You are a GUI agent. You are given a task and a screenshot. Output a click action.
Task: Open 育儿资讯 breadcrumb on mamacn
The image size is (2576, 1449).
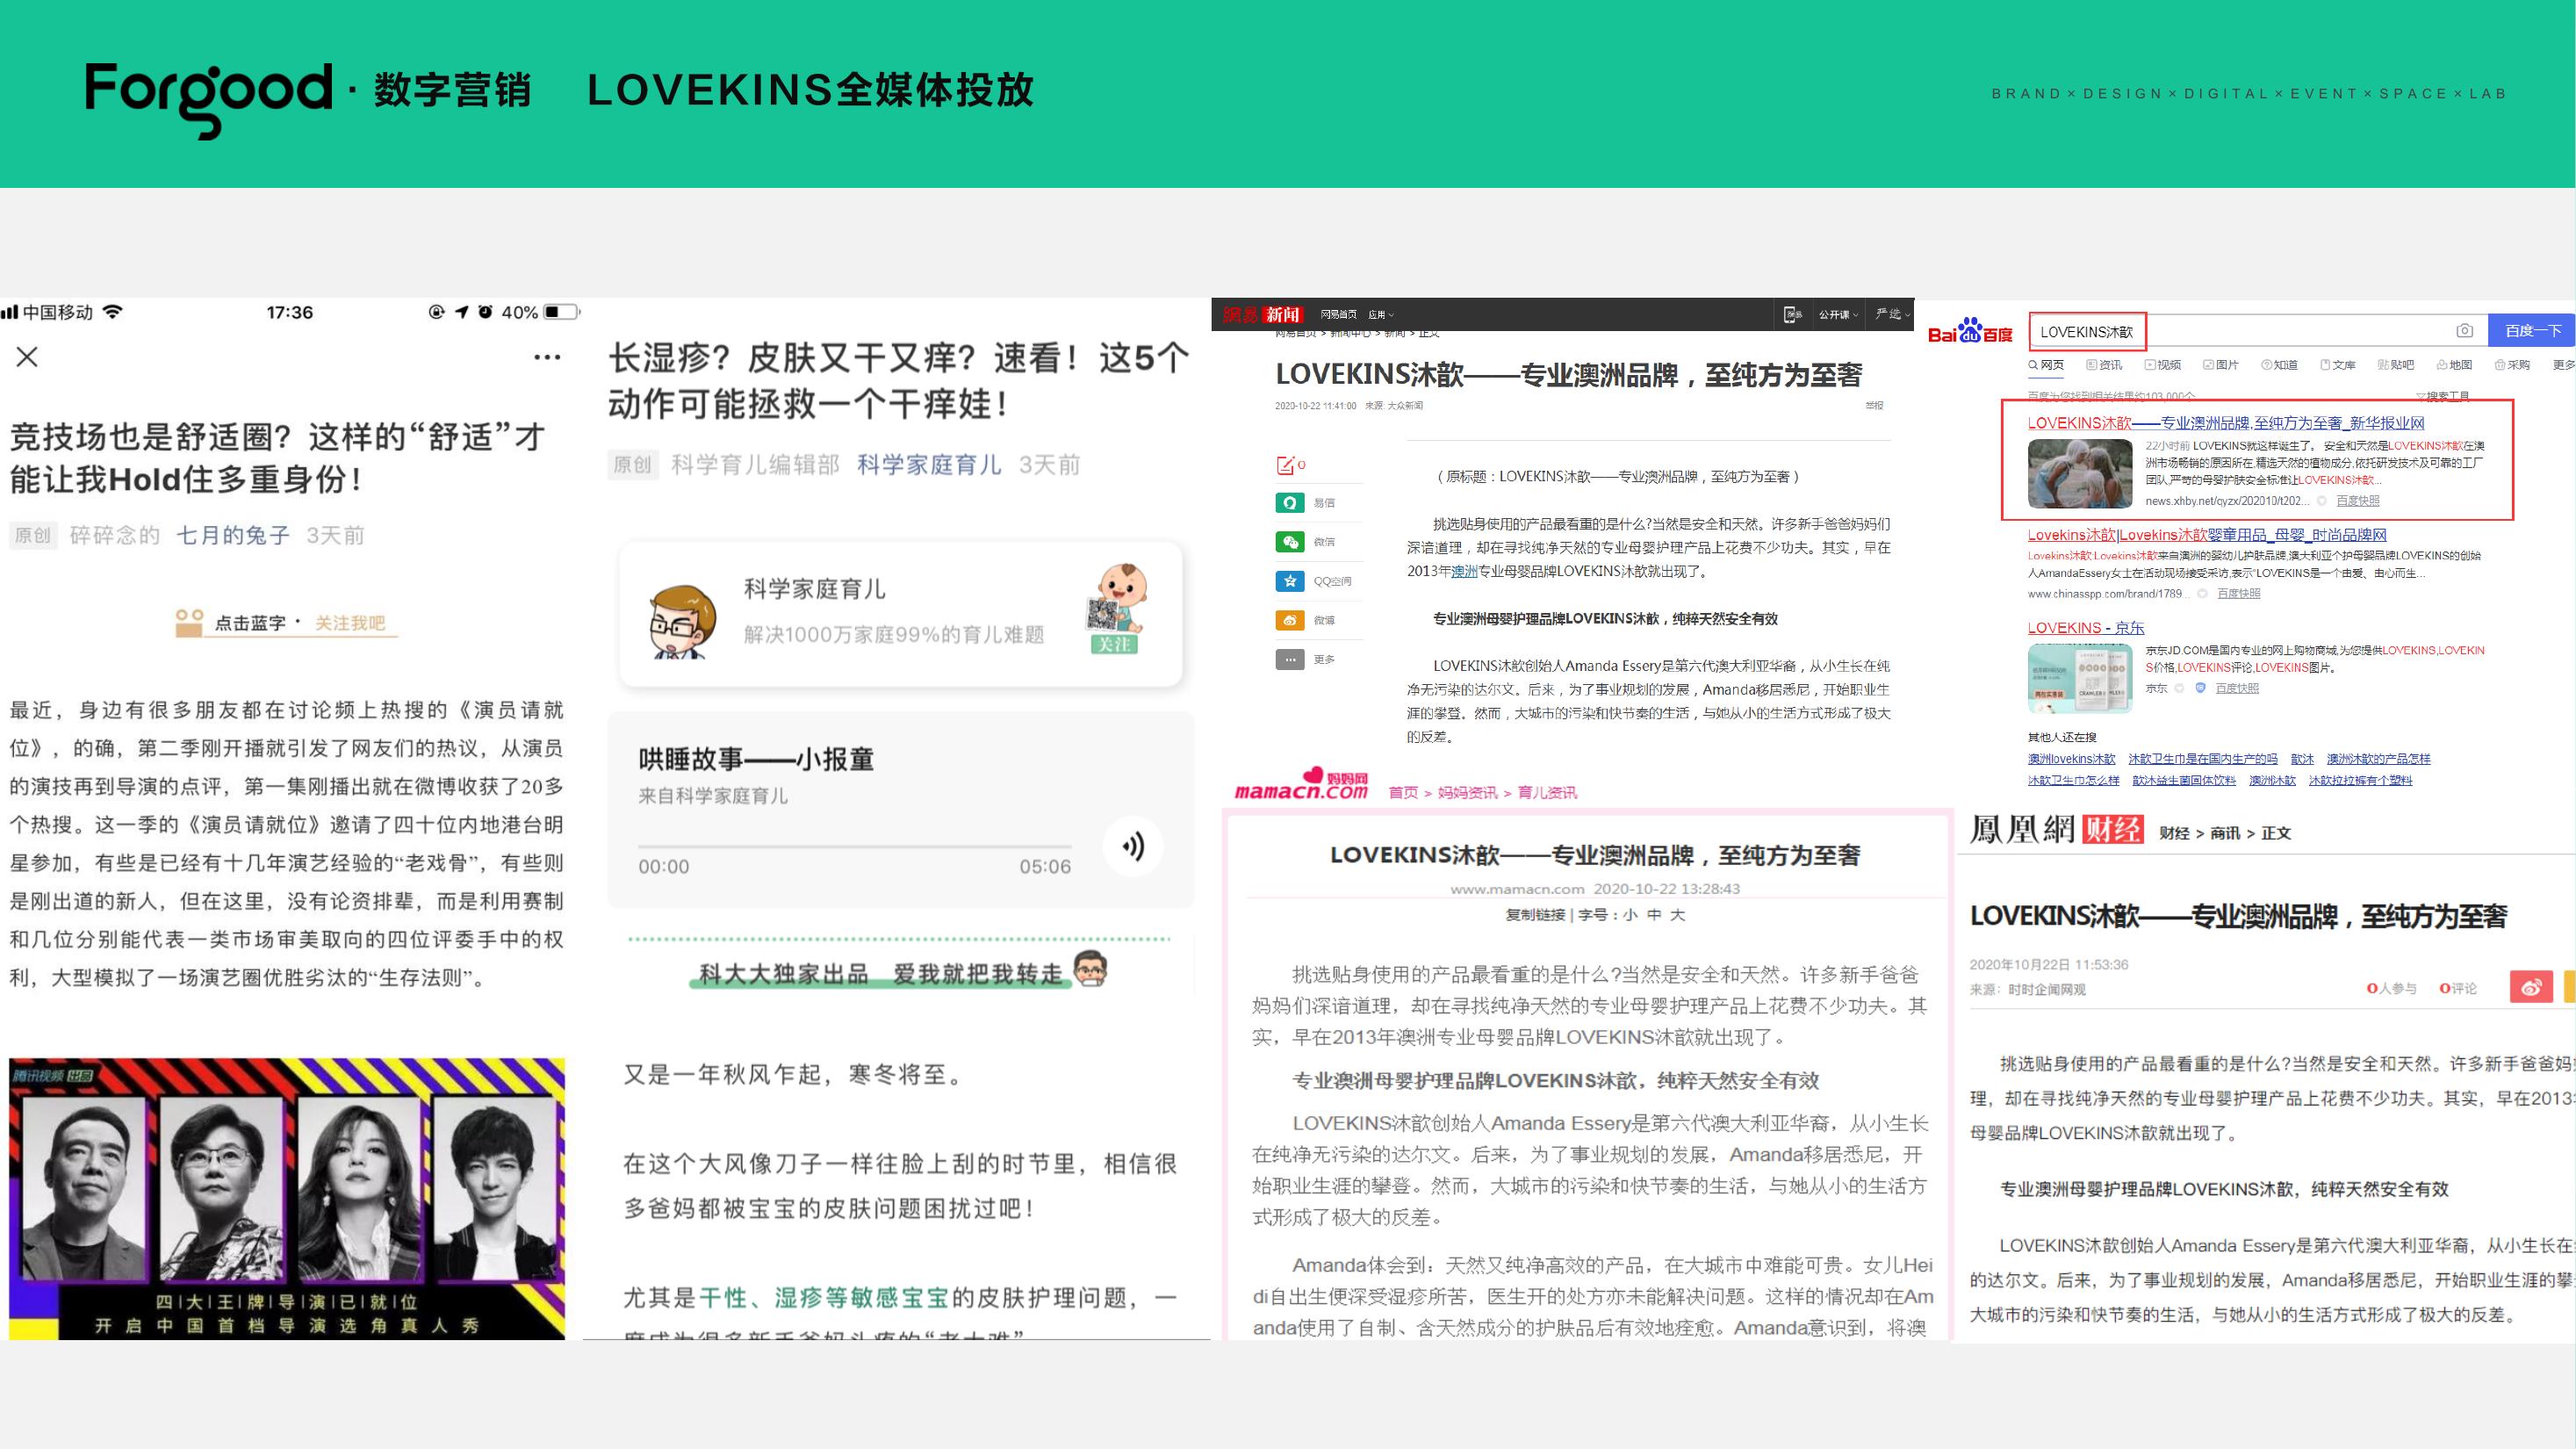tap(1547, 793)
